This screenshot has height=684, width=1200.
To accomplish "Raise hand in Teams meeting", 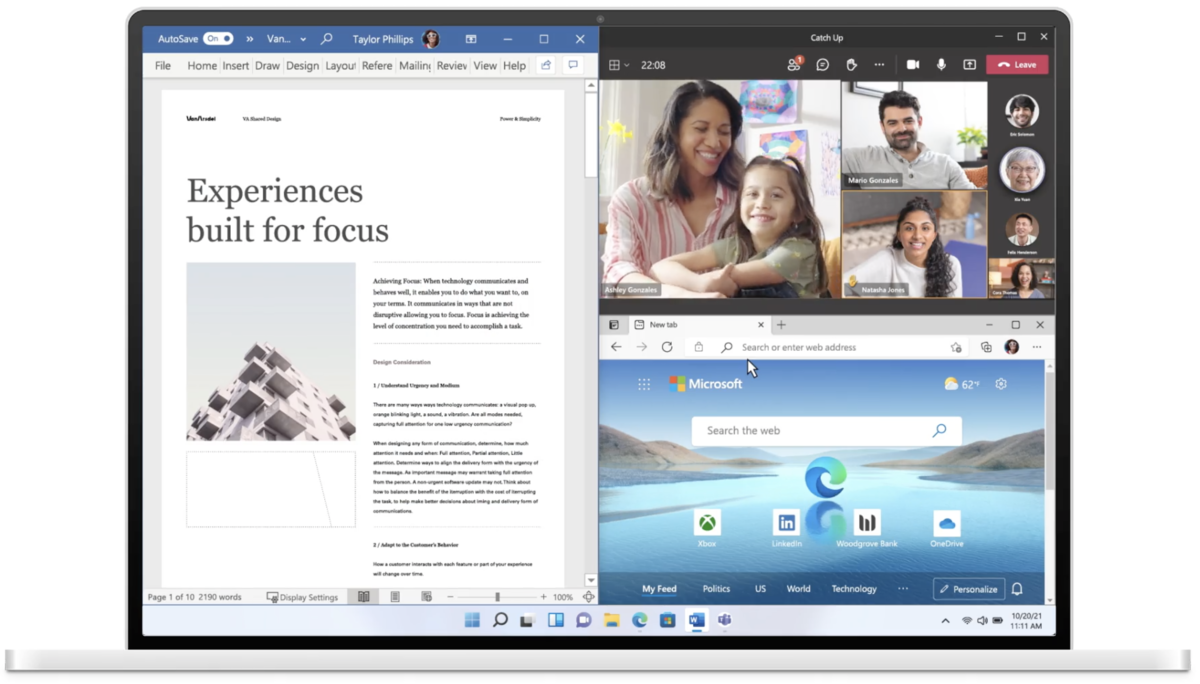I will [851, 65].
